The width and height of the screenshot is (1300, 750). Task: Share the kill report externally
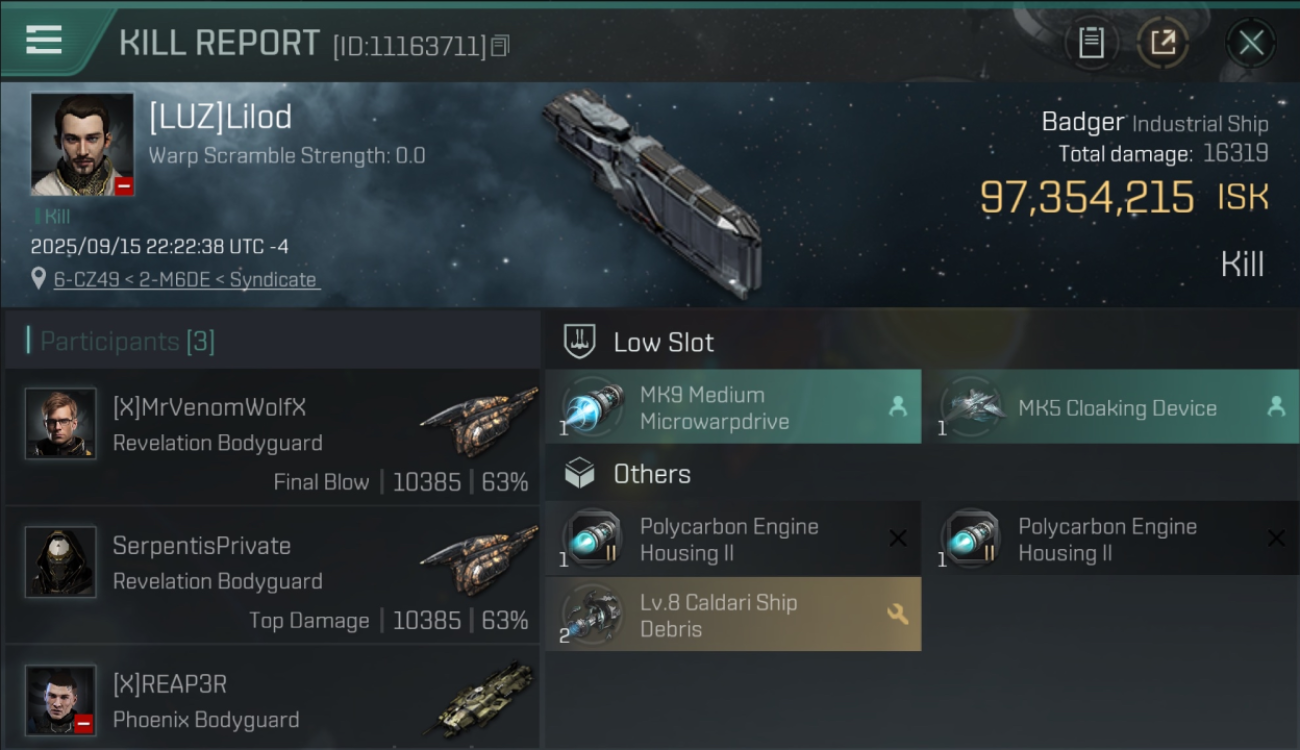click(x=1162, y=43)
